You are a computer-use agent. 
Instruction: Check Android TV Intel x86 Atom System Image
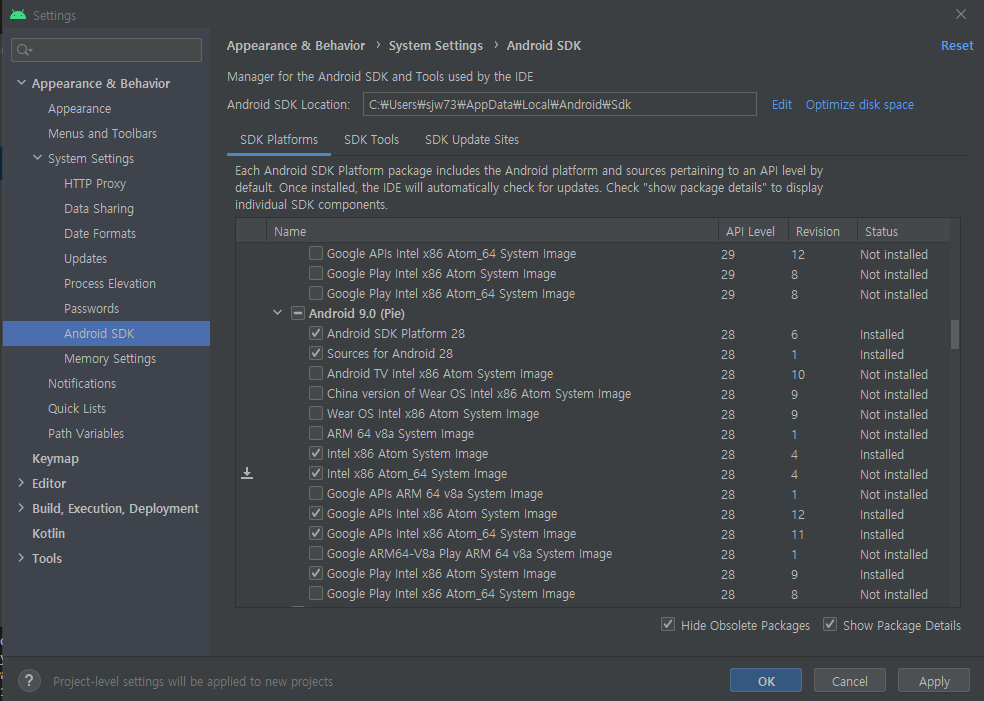tap(316, 373)
